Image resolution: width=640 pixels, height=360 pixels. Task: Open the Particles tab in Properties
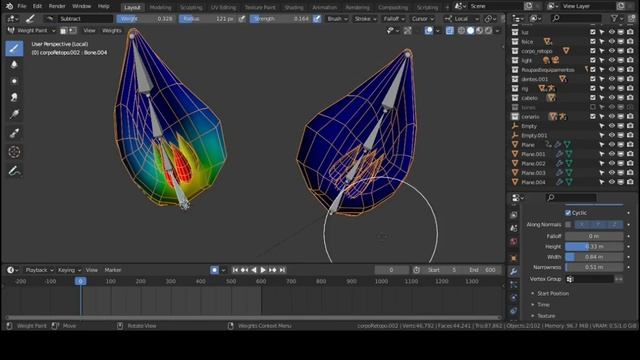(x=514, y=284)
